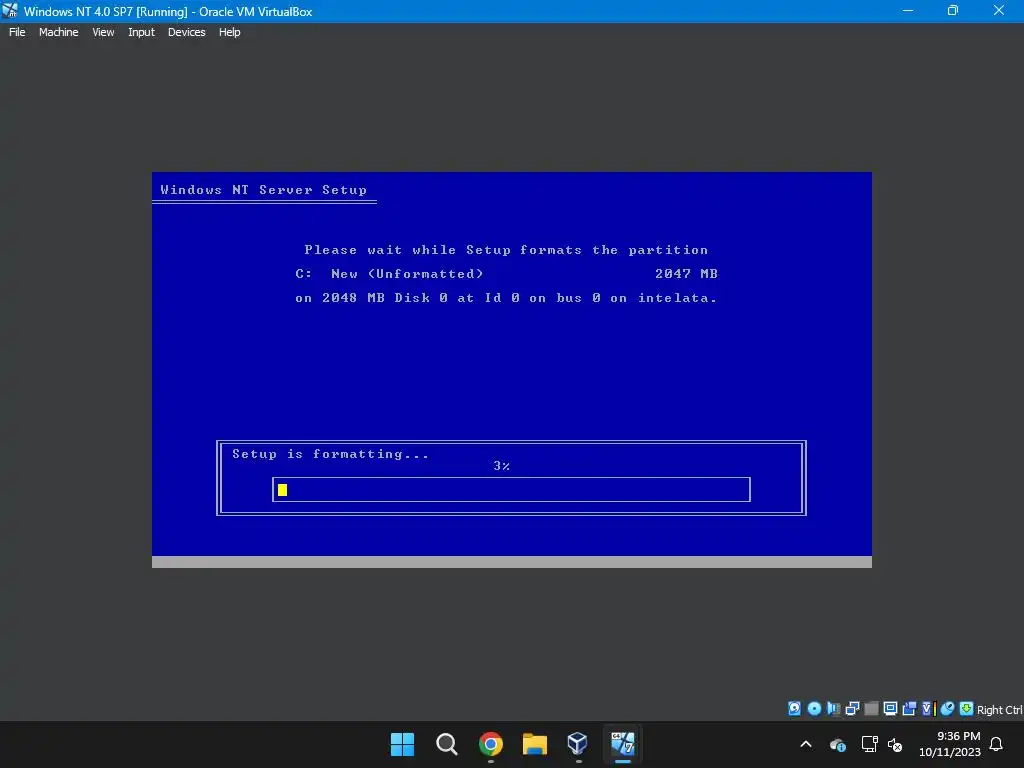The width and height of the screenshot is (1024, 768).
Task: Click the green-arrow keyboard capture indicator
Action: pos(967,709)
